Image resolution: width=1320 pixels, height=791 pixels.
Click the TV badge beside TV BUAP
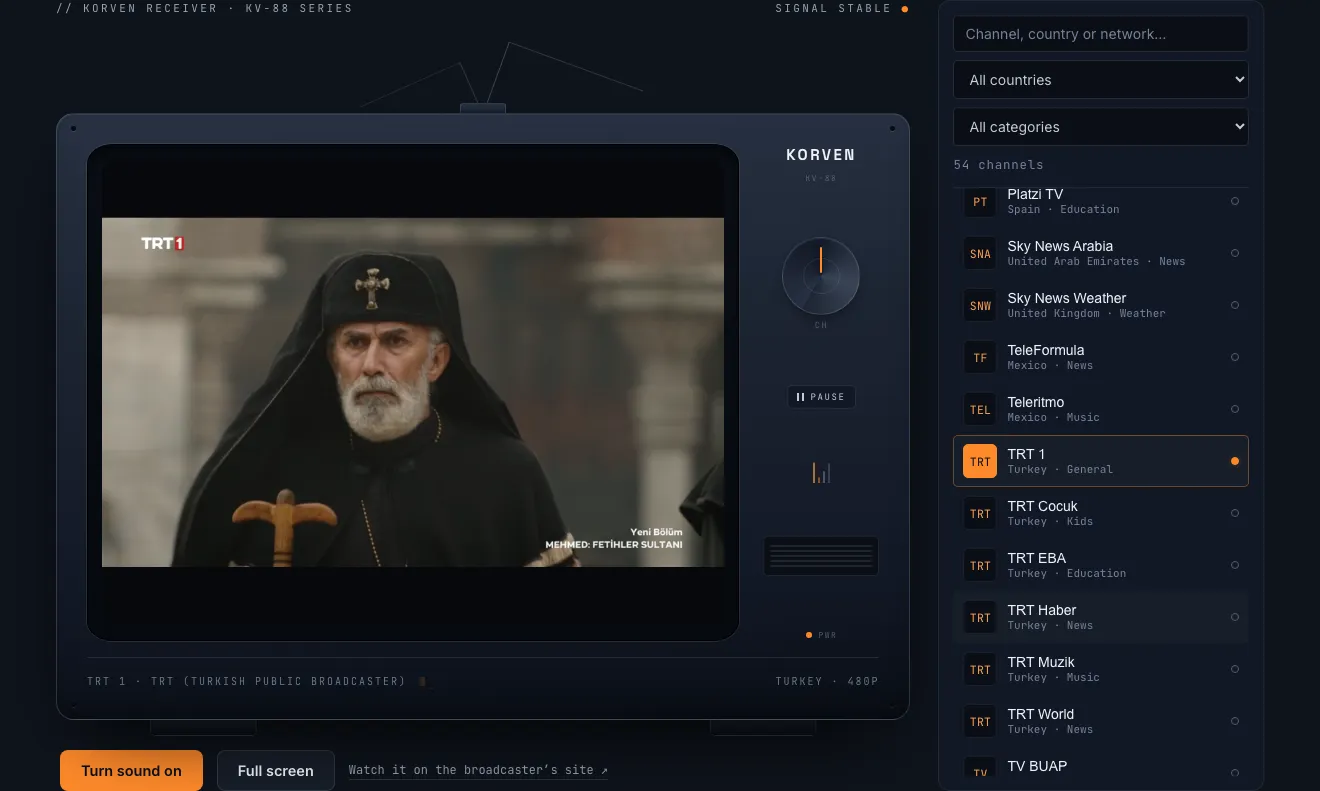(x=980, y=770)
